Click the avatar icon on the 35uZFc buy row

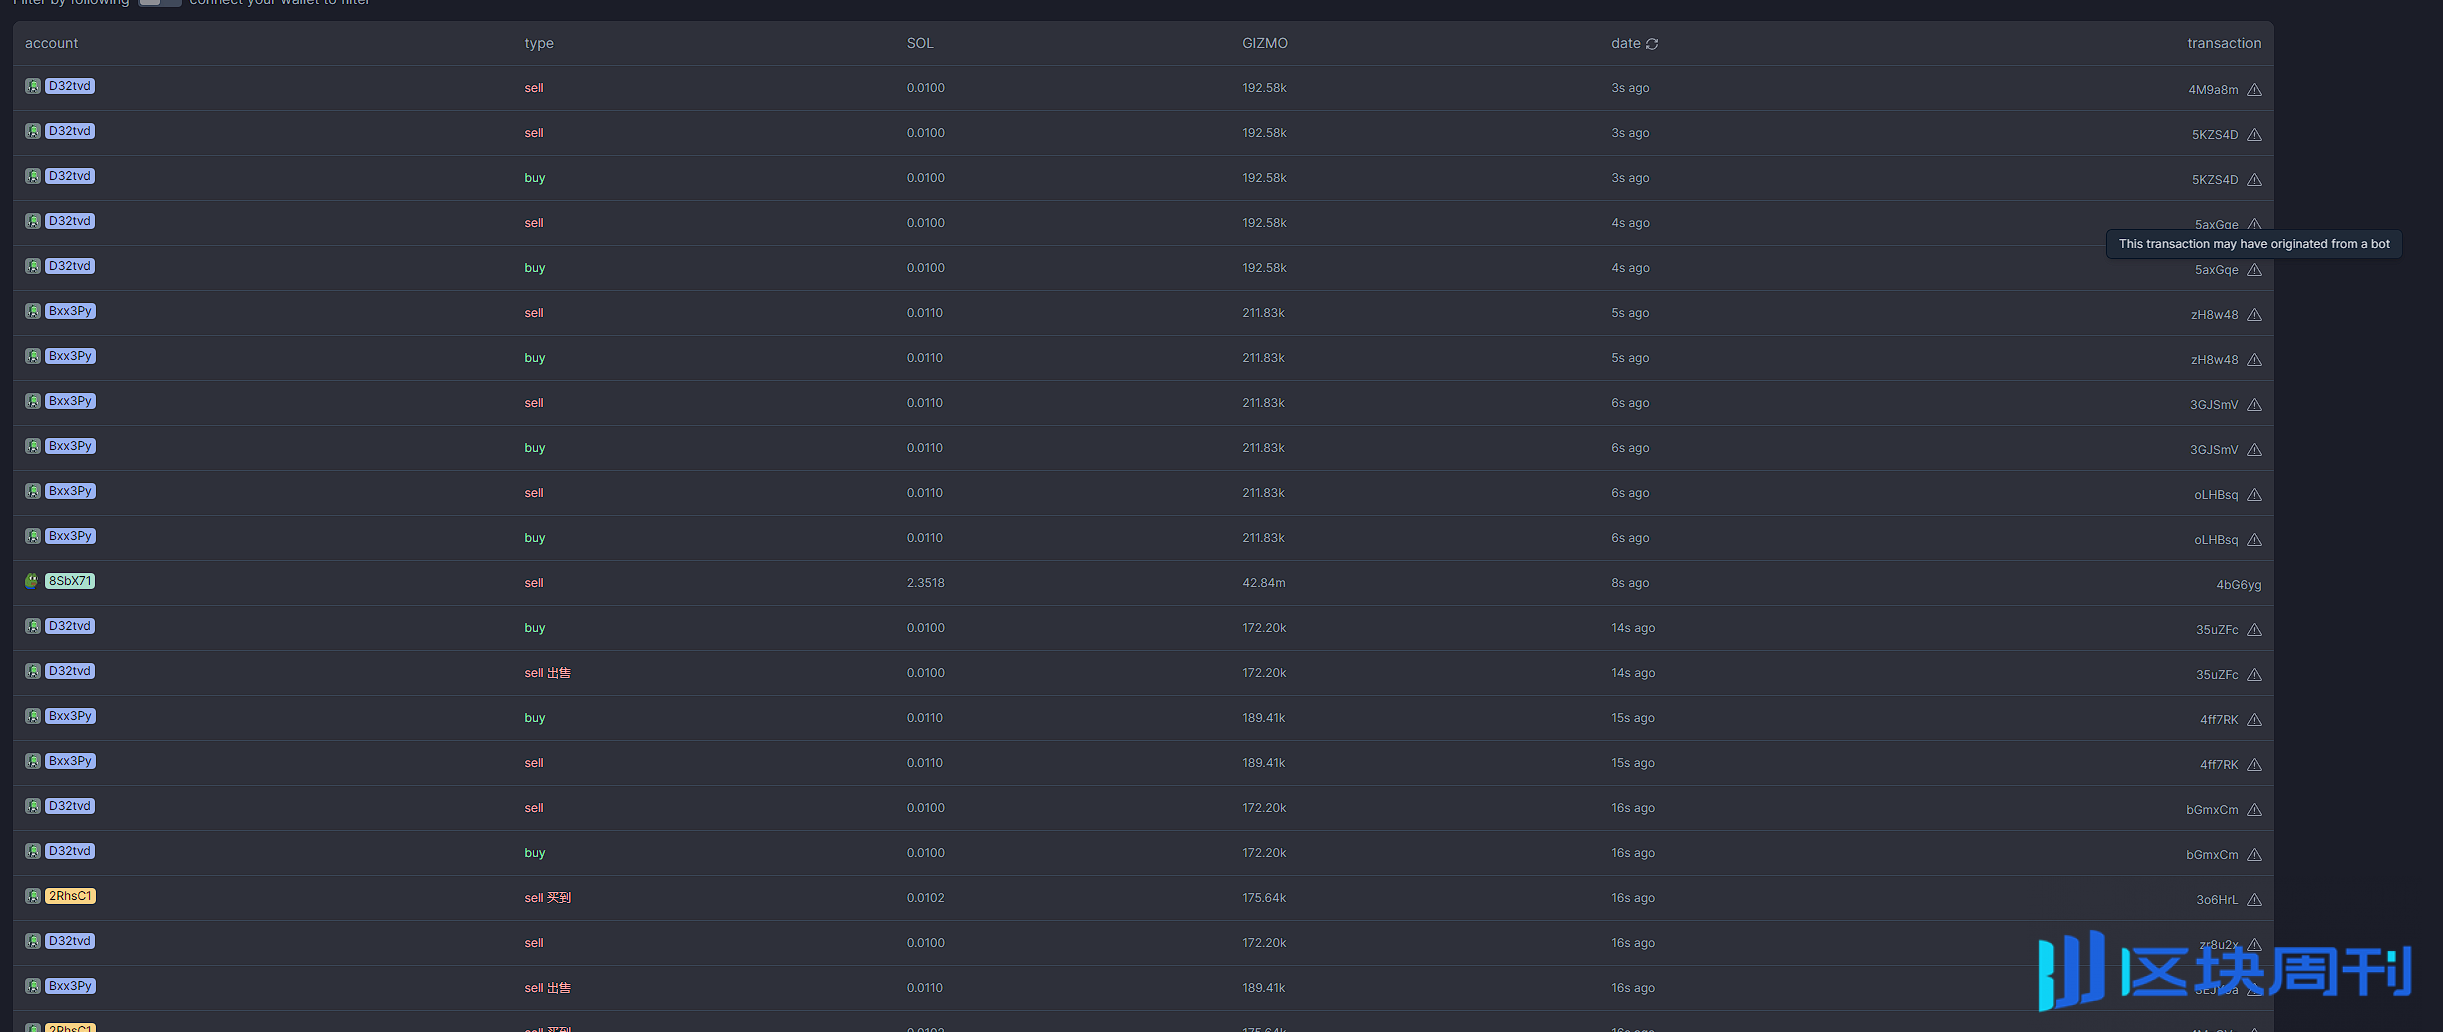pyautogui.click(x=33, y=626)
